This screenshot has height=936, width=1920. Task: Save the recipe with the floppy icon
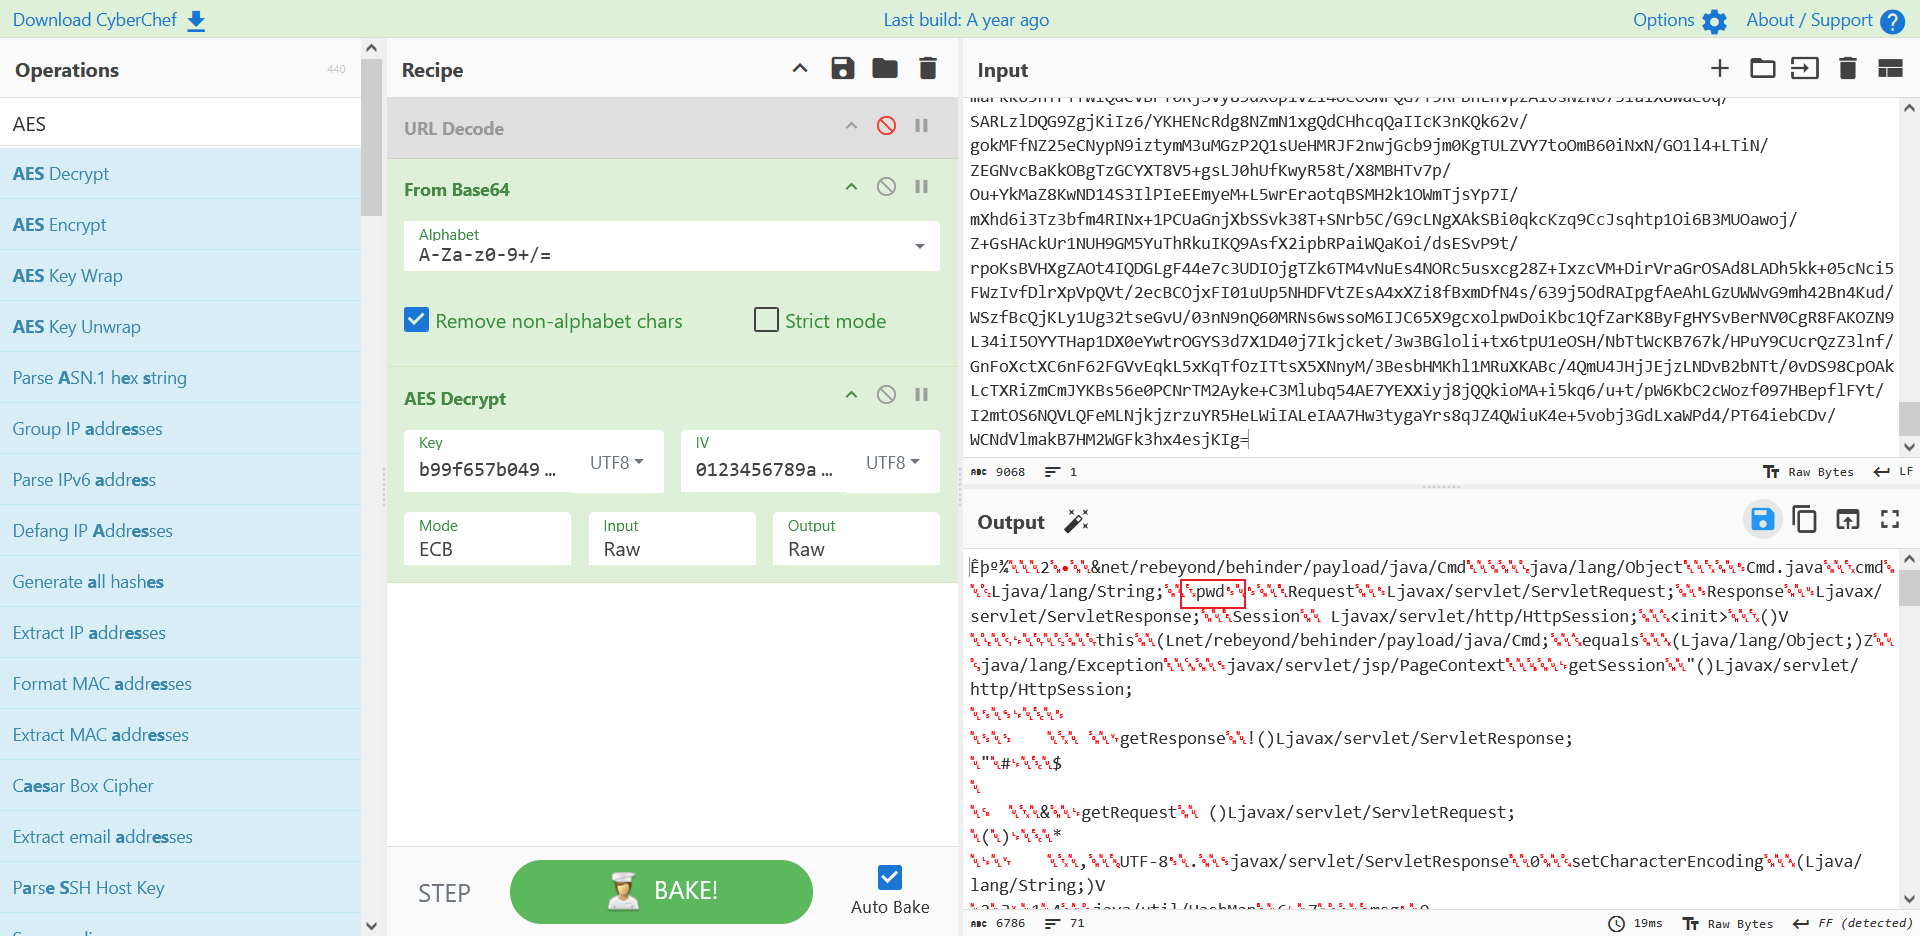pyautogui.click(x=843, y=68)
